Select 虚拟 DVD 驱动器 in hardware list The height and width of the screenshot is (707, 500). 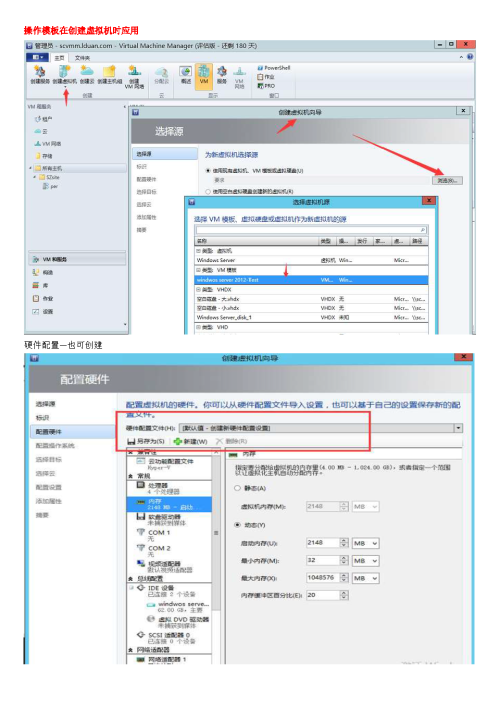click(x=178, y=622)
